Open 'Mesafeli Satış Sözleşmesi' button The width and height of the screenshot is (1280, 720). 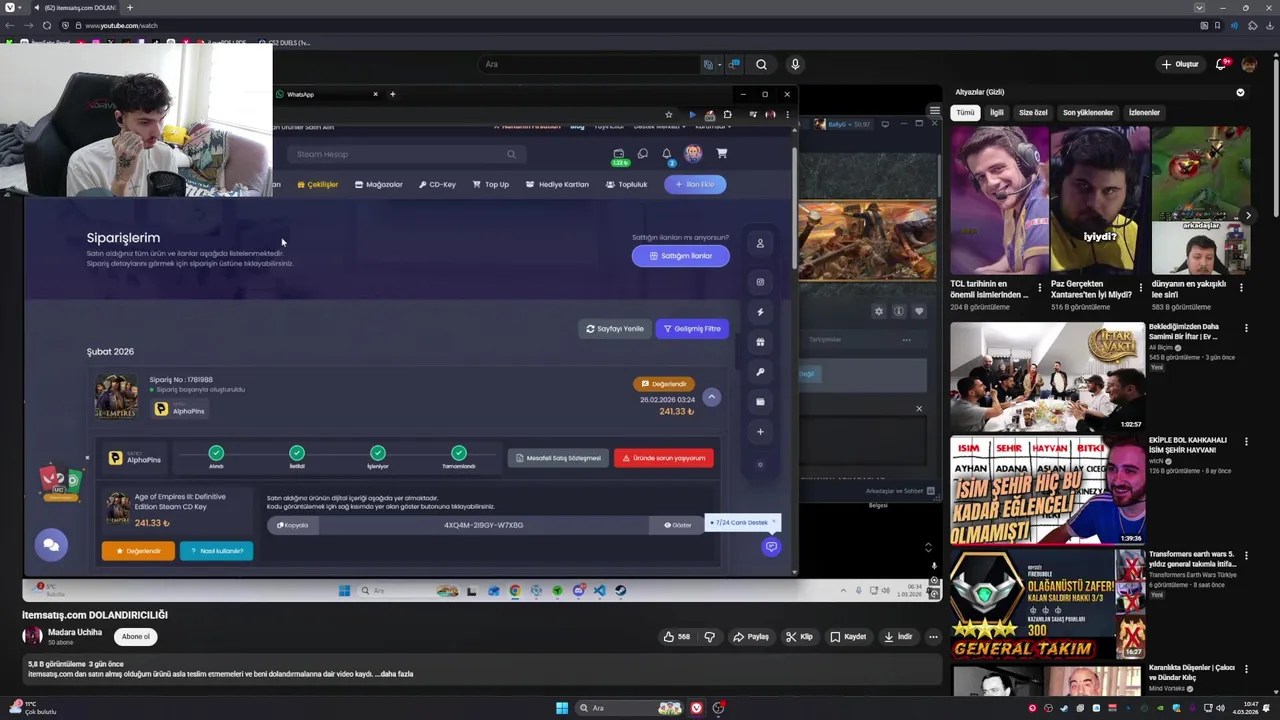pos(558,458)
